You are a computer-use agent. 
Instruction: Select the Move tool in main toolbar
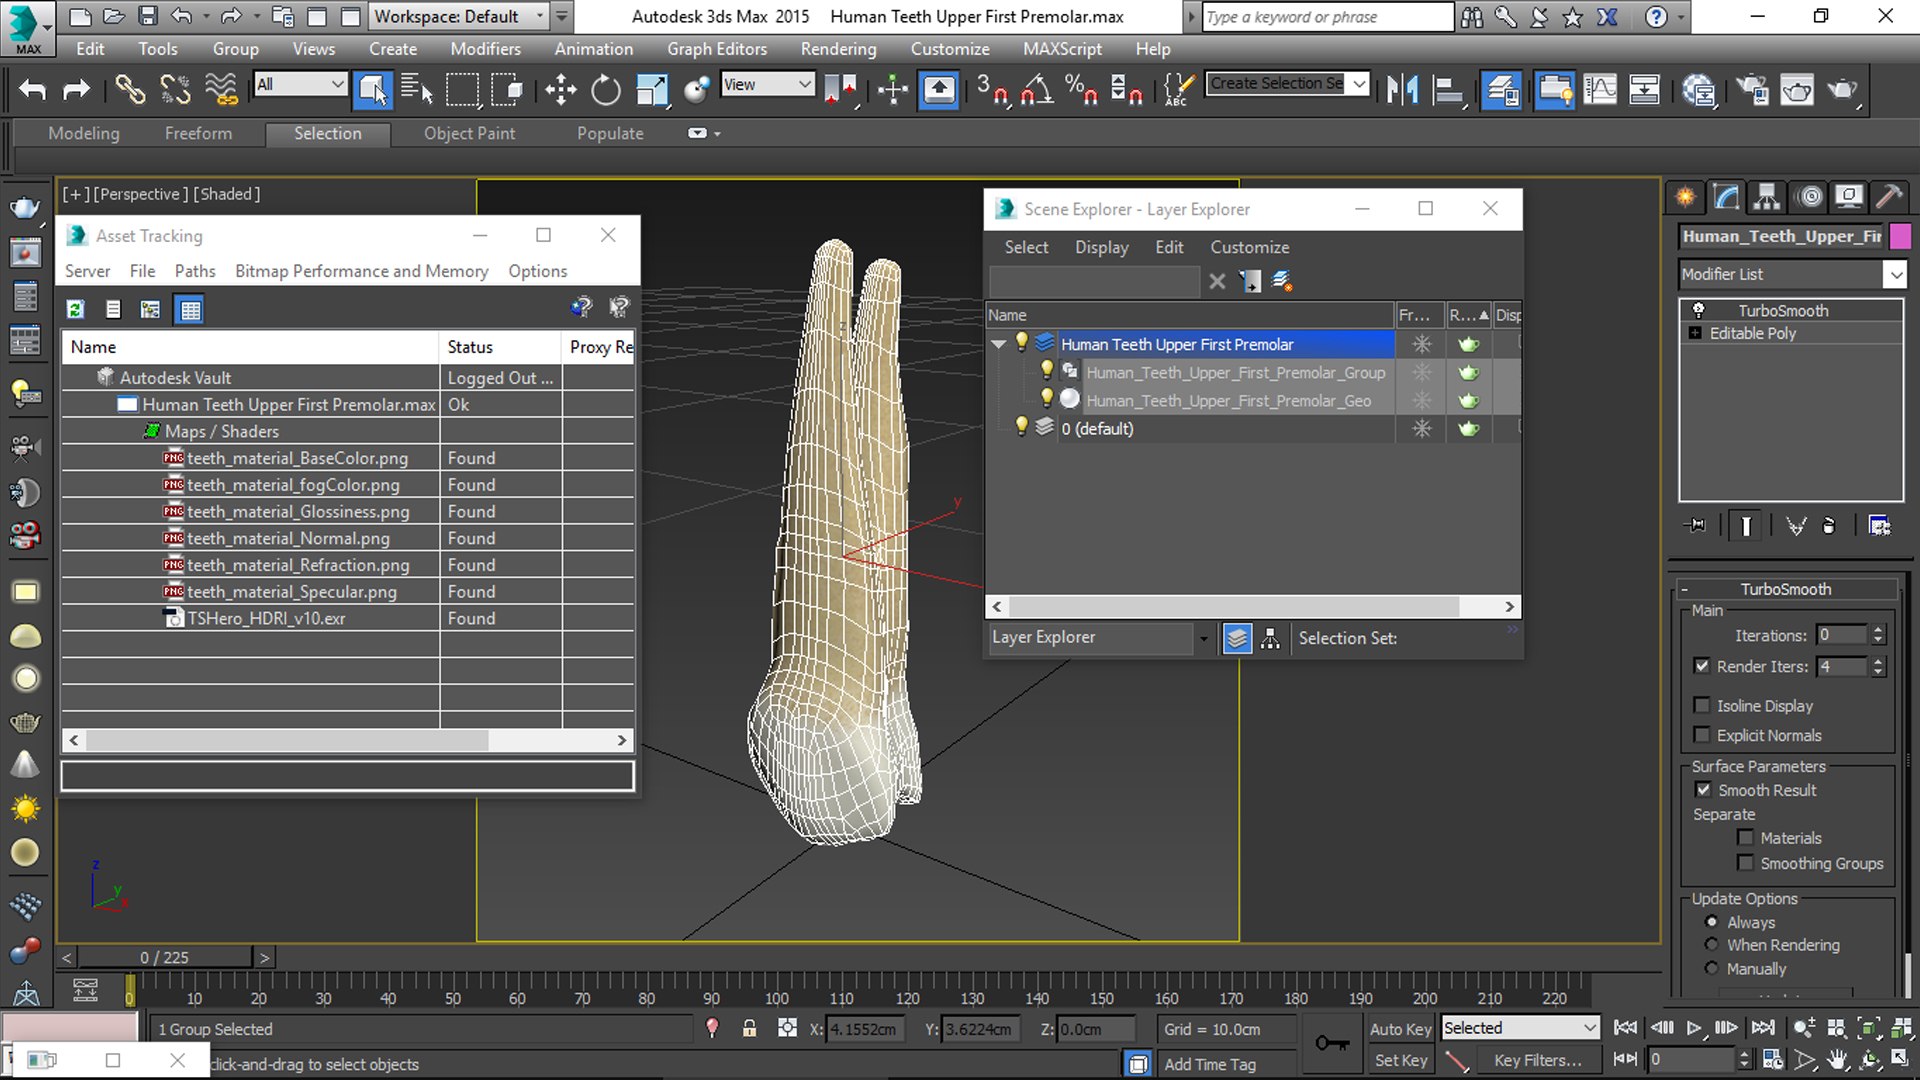[x=560, y=90]
